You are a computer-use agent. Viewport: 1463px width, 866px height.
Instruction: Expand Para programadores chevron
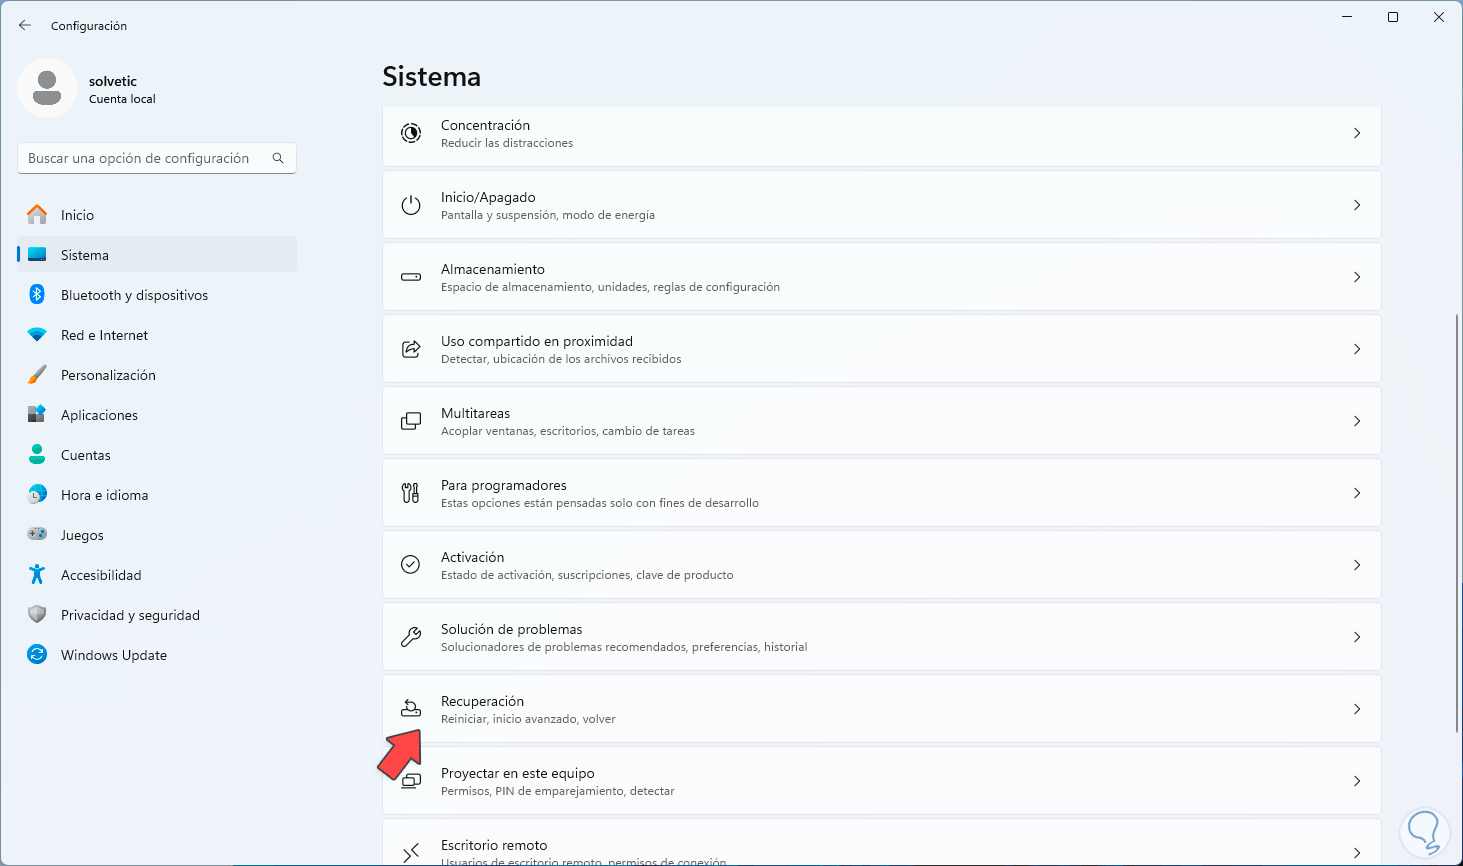click(1357, 493)
